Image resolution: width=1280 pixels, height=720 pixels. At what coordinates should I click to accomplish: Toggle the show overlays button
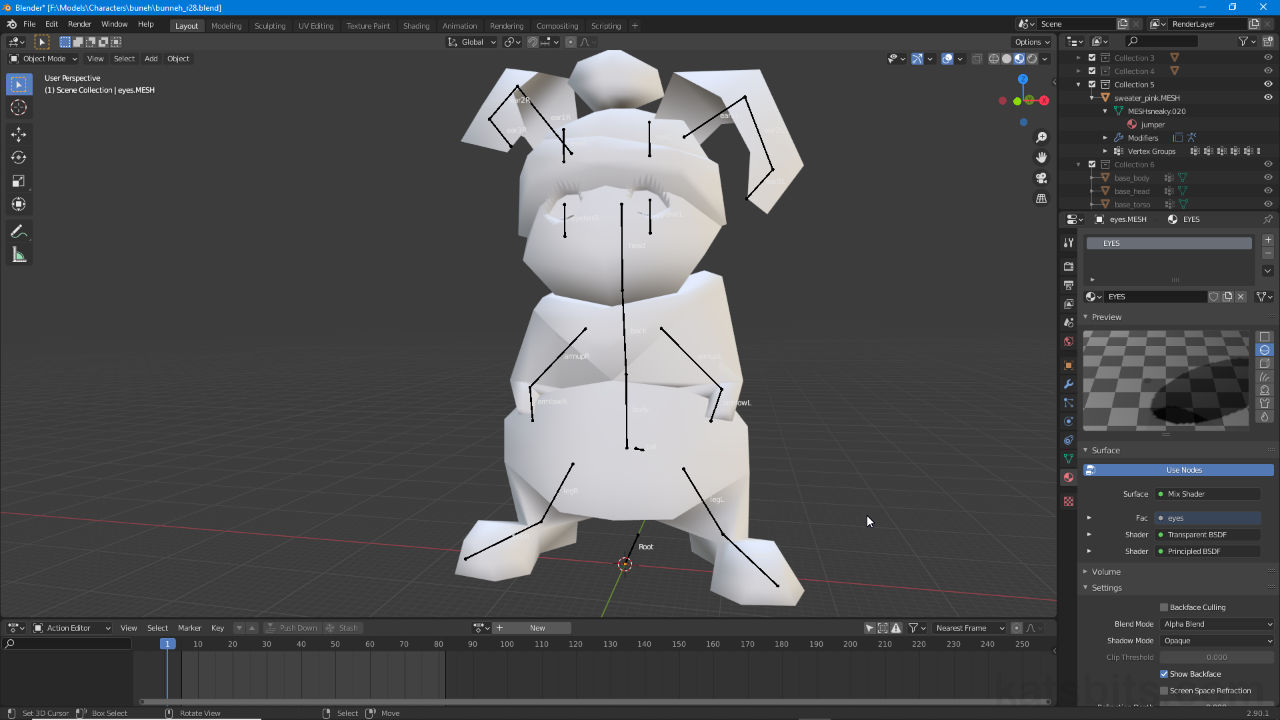(x=947, y=58)
